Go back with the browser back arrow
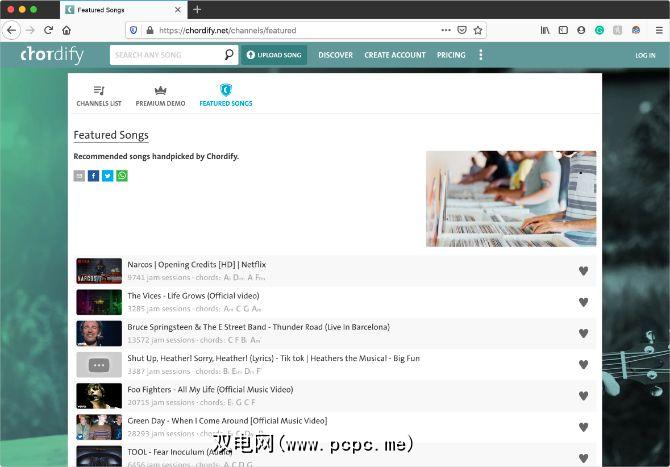The height and width of the screenshot is (467, 670). coord(12,30)
